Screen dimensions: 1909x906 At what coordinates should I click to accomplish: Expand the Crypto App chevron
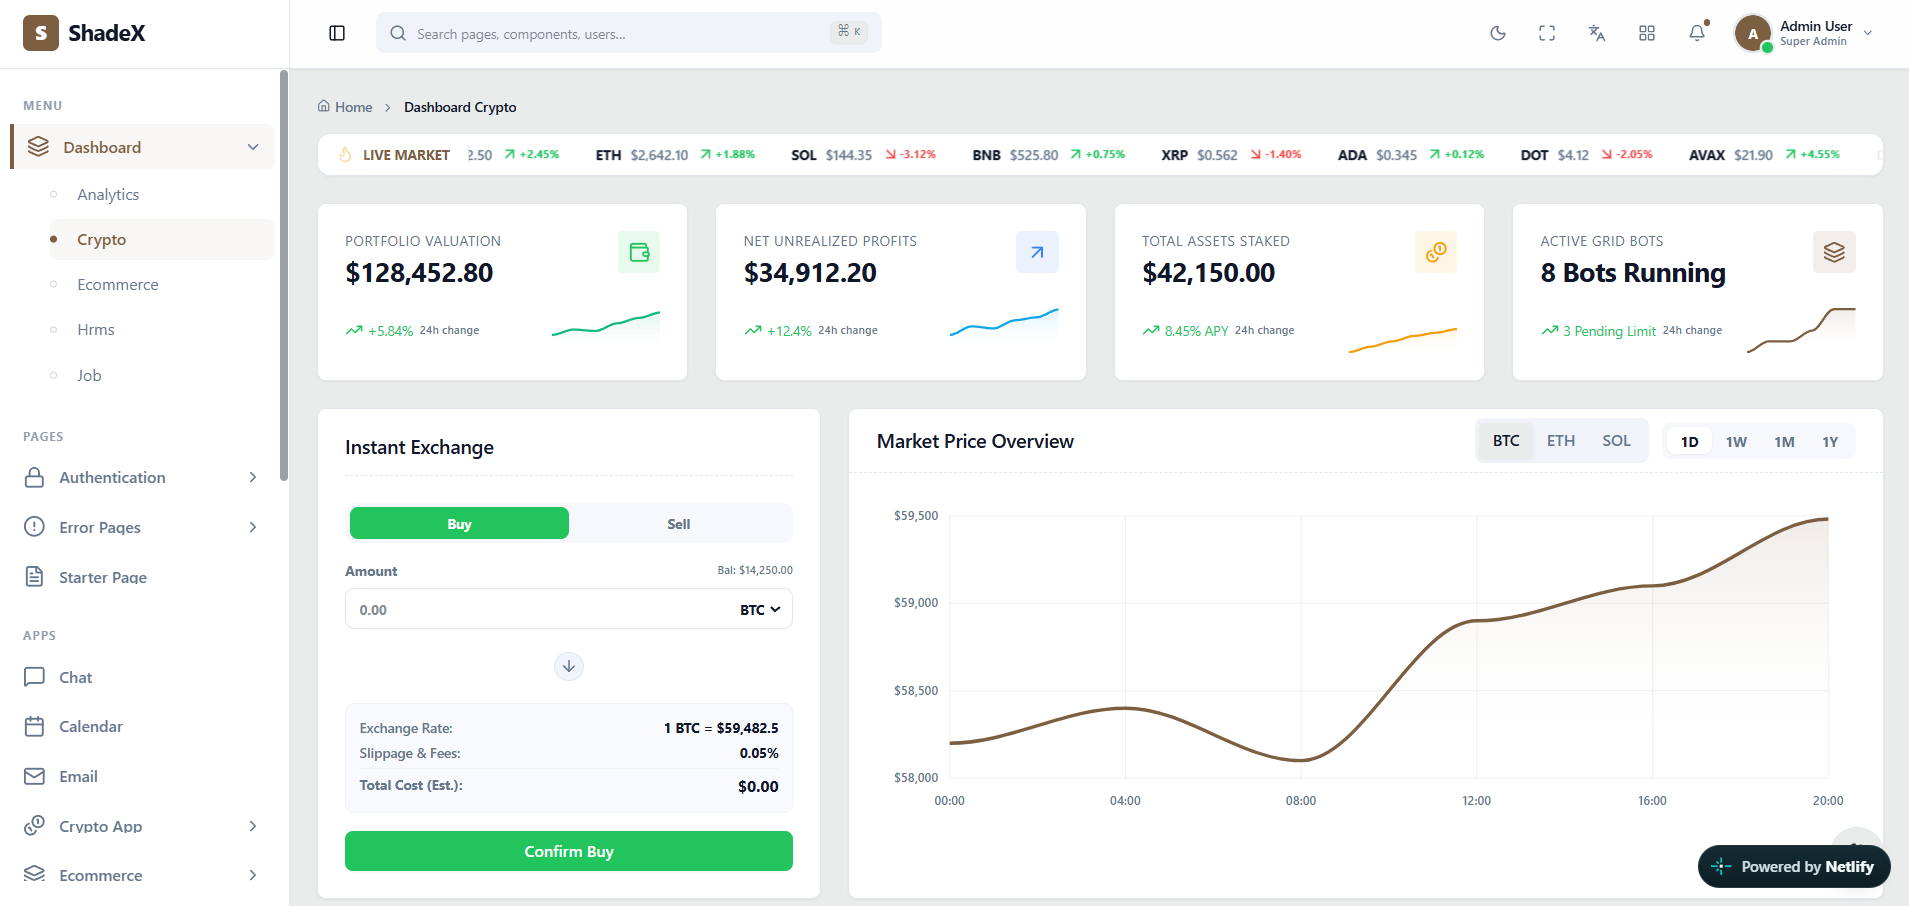(x=253, y=826)
